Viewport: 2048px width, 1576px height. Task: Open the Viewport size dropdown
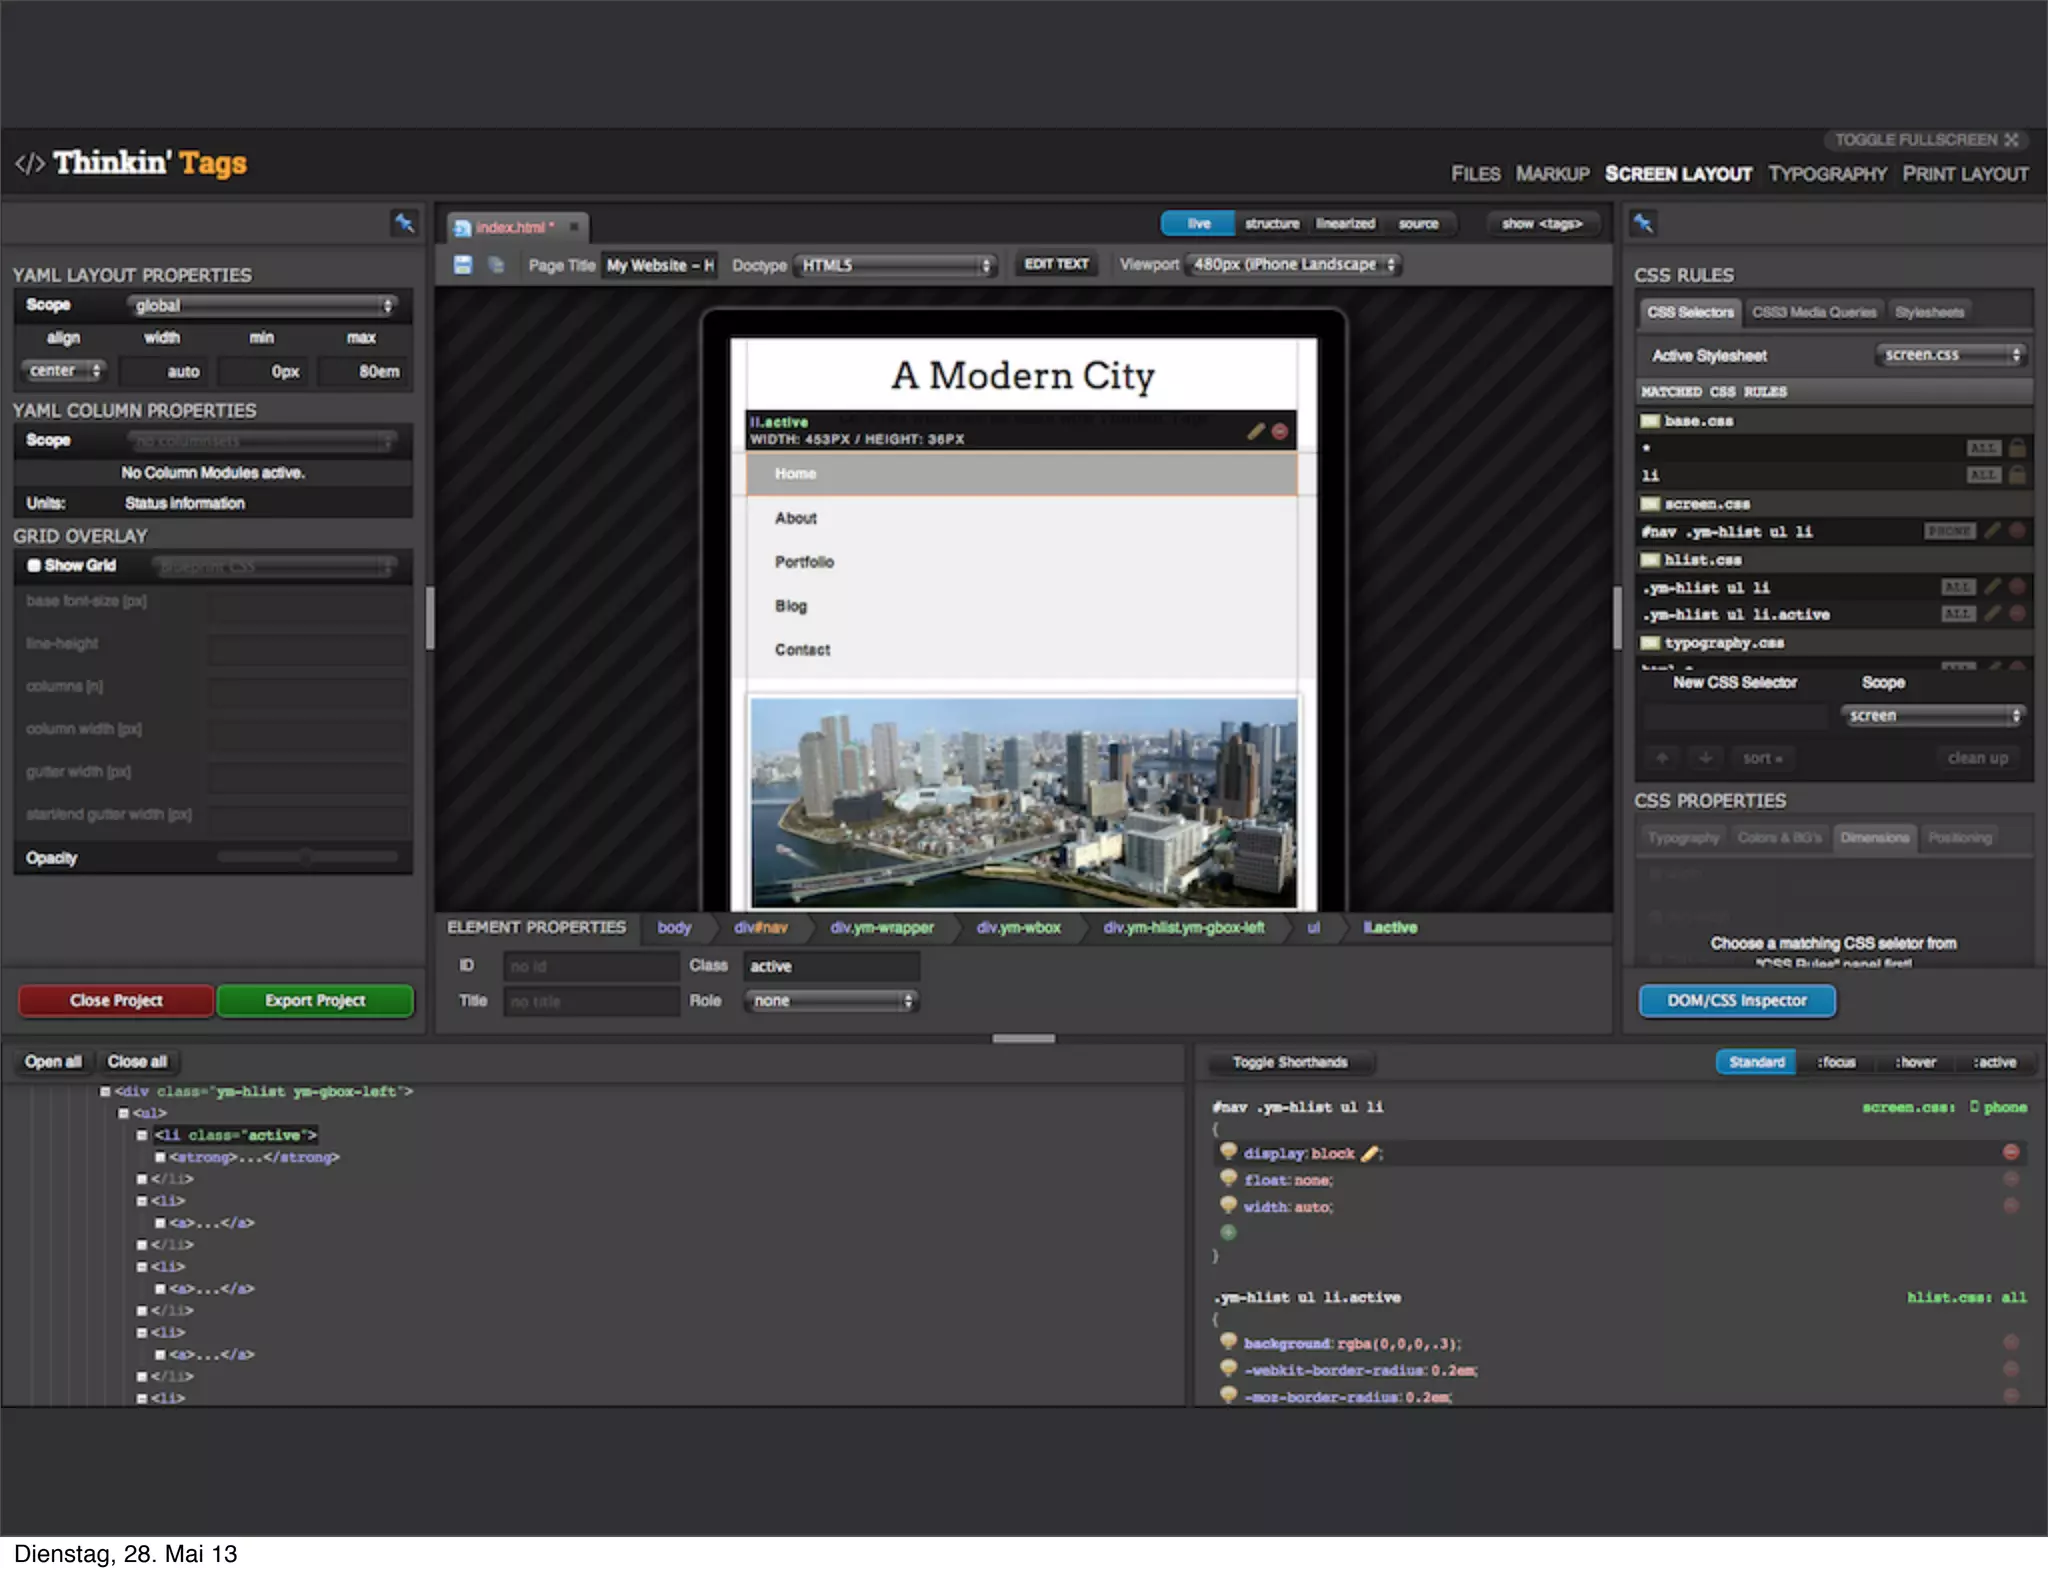[1293, 265]
